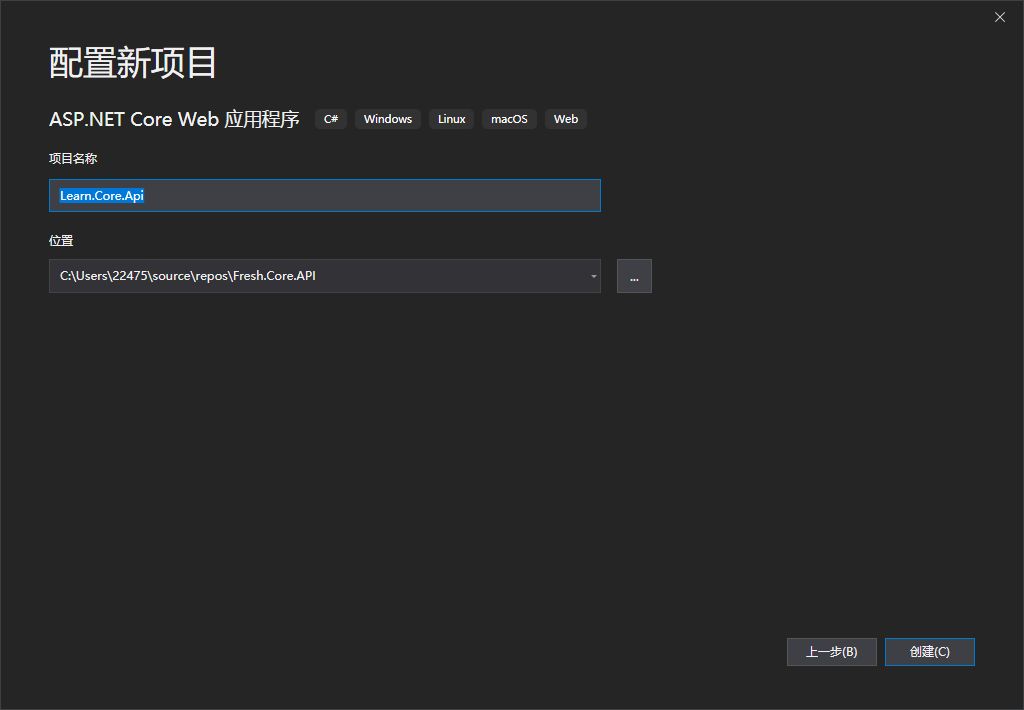Open recent locations list for project path

click(592, 276)
